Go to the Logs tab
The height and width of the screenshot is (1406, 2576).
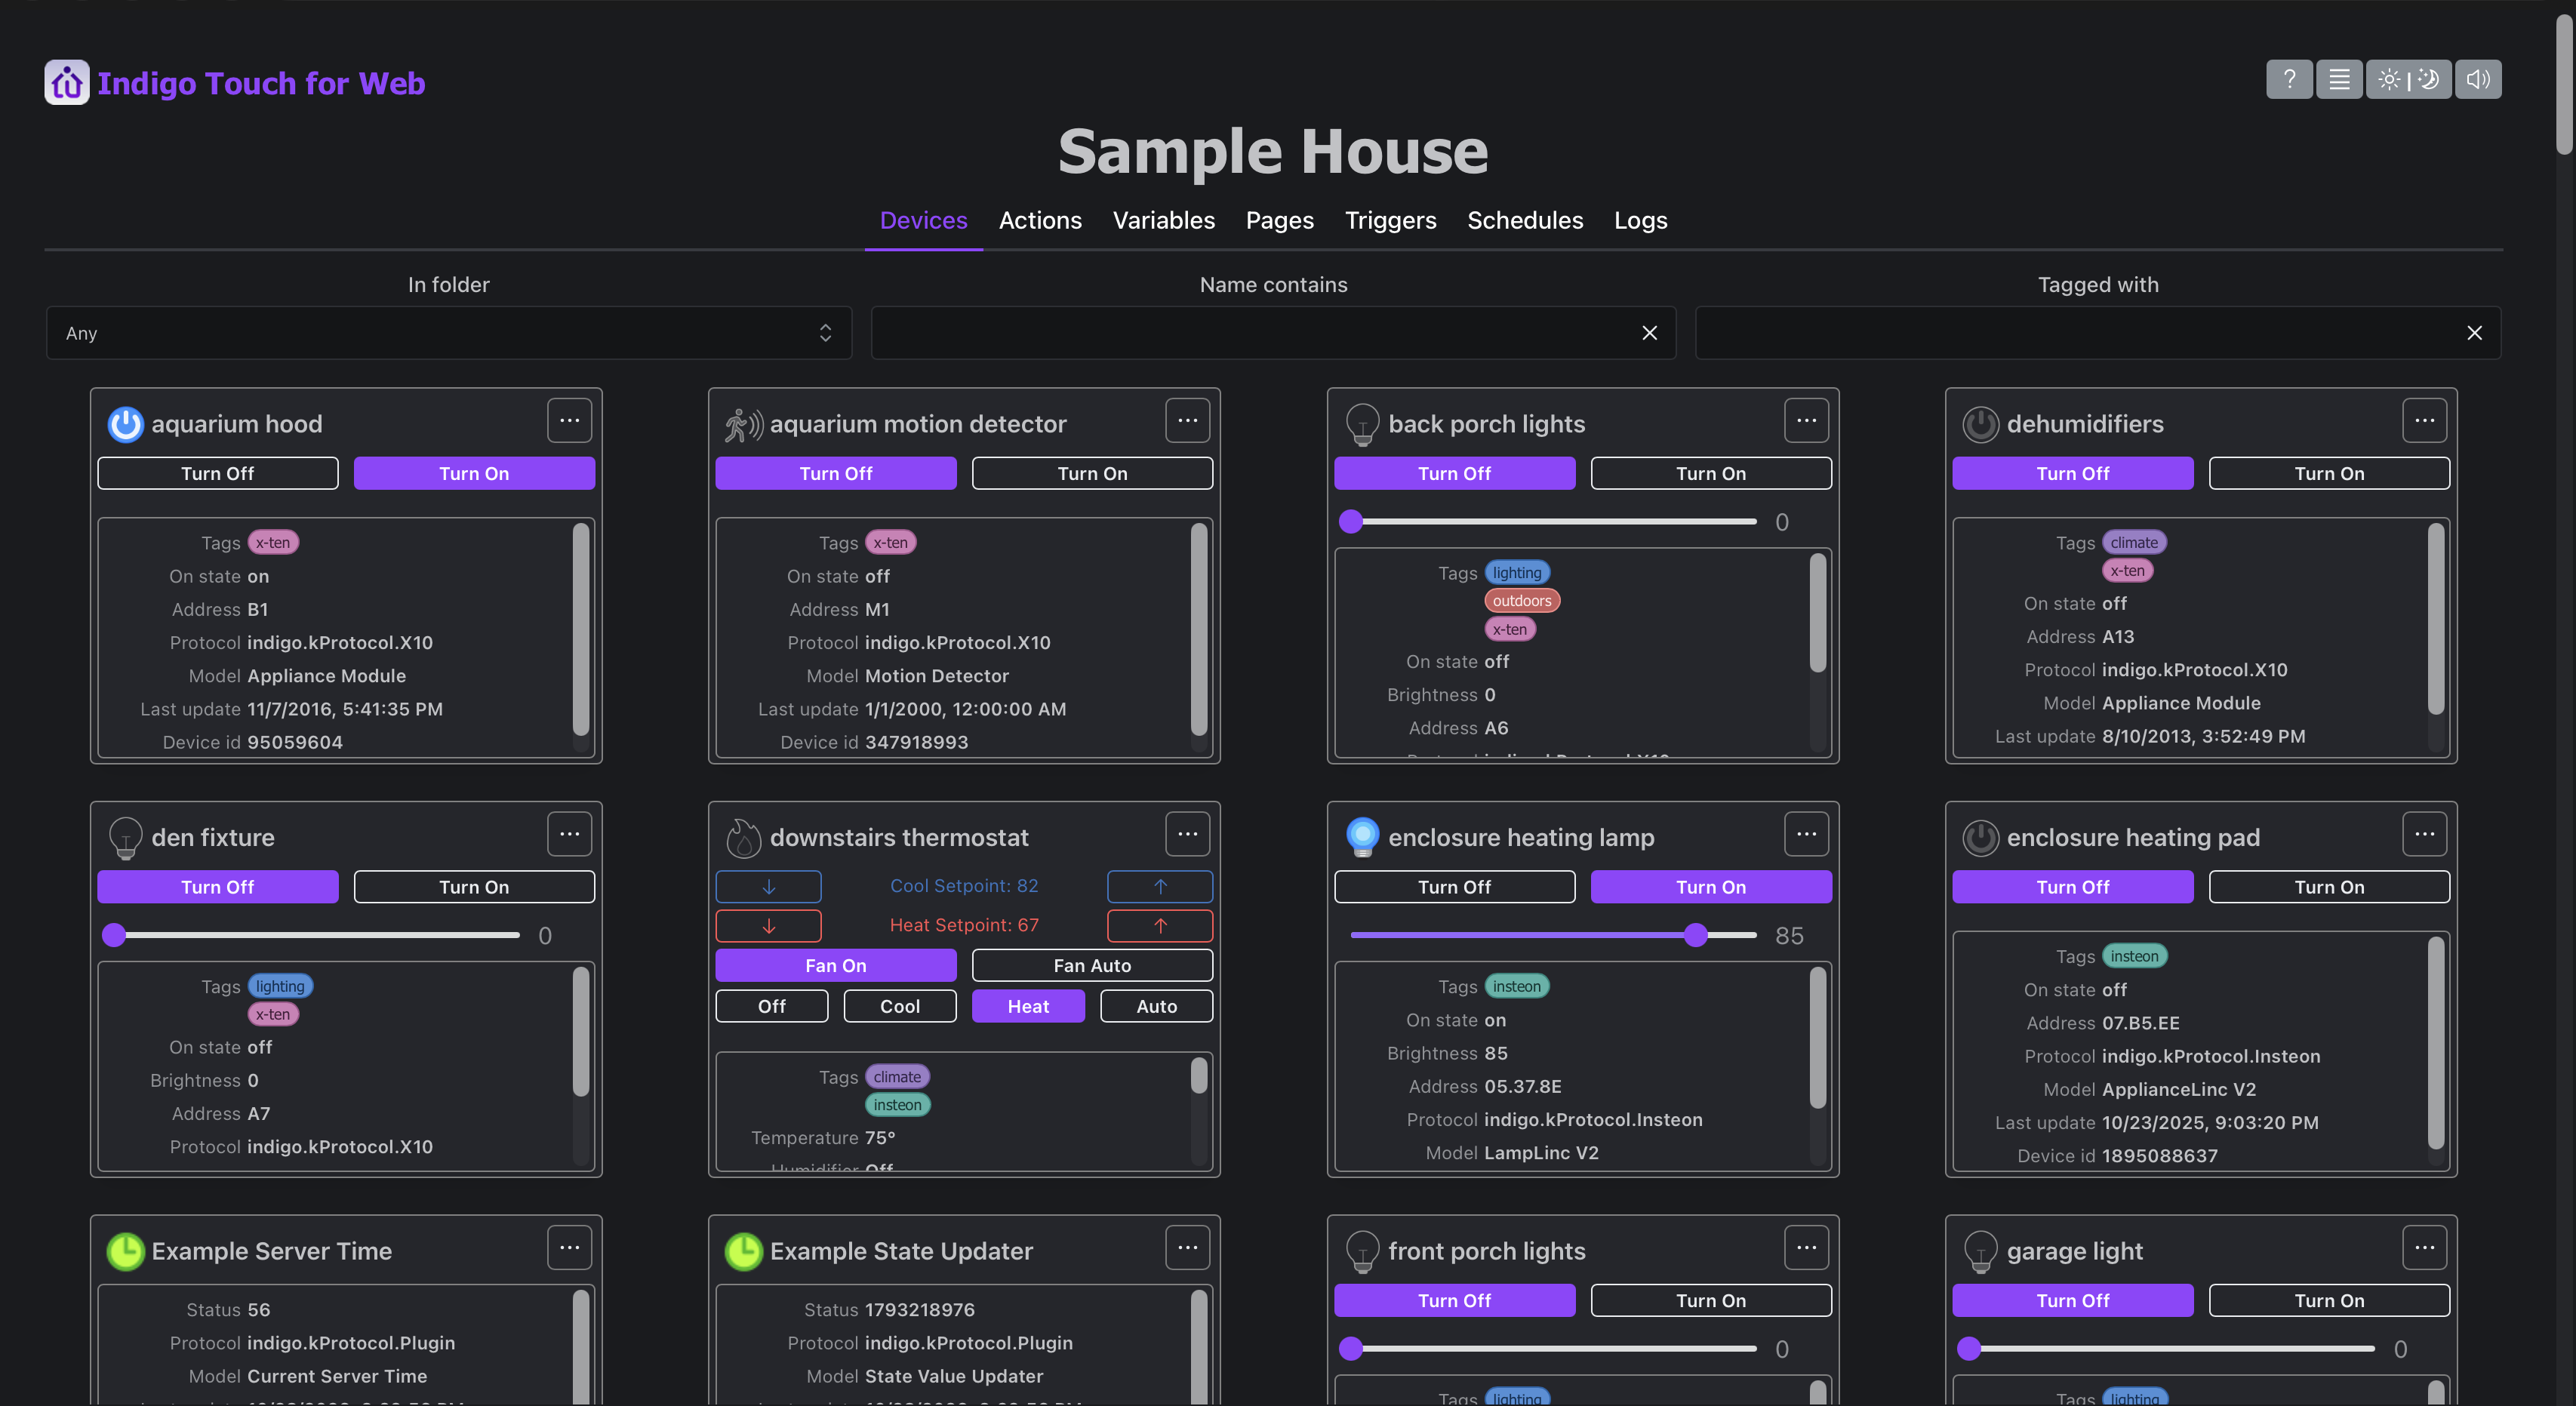1640,220
